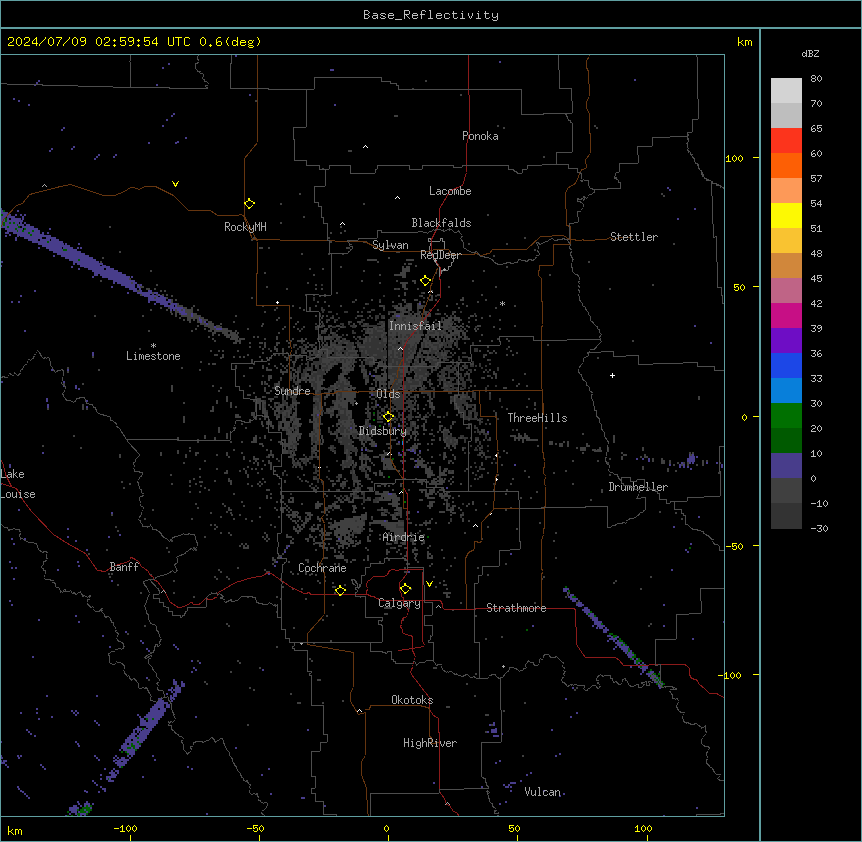Click the -50 tick on the horizontal axis
This screenshot has height=842, width=862.
[255, 828]
